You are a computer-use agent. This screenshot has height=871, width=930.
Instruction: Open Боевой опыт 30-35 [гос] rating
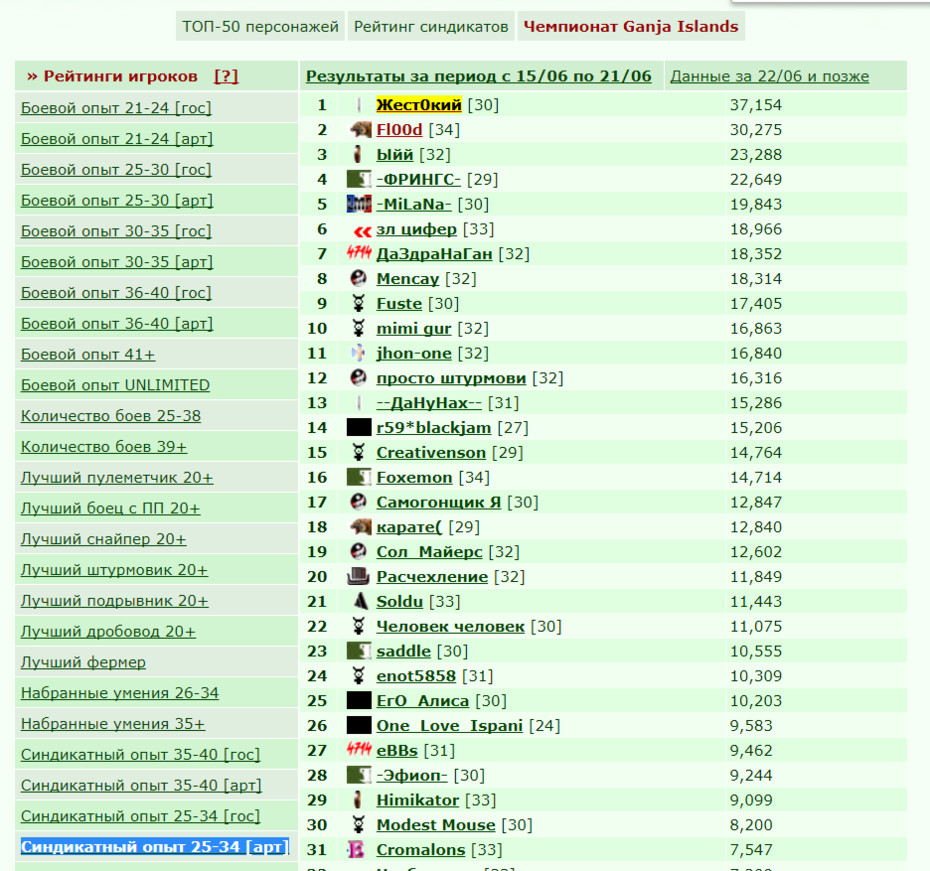coord(116,231)
